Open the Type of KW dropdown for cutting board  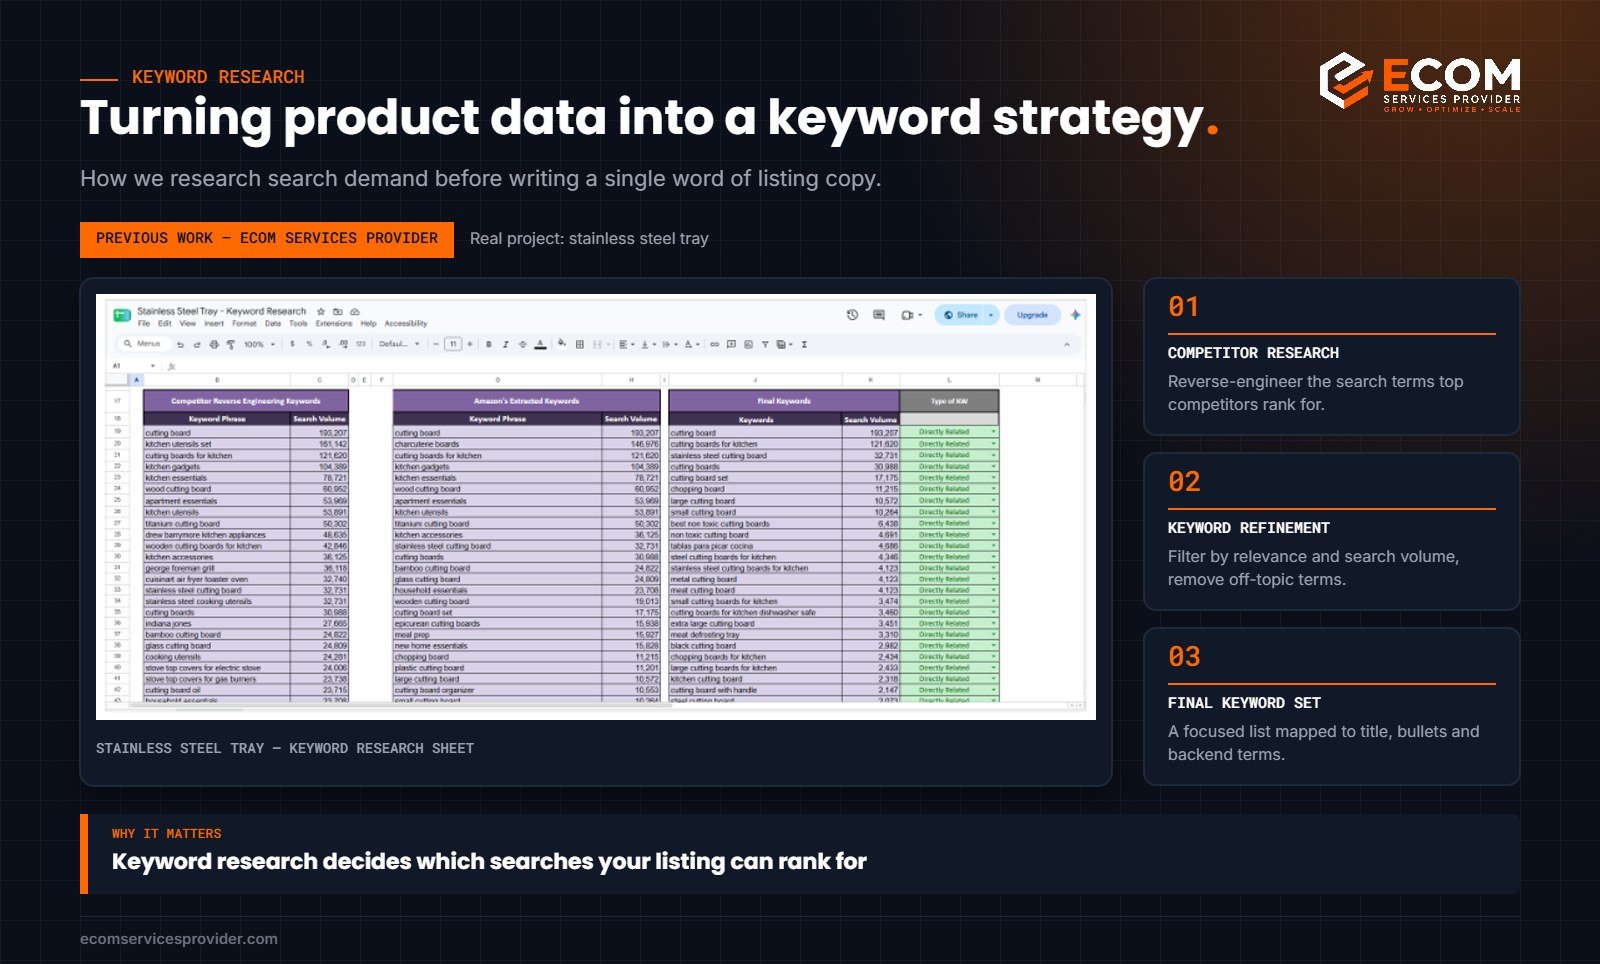(x=994, y=433)
